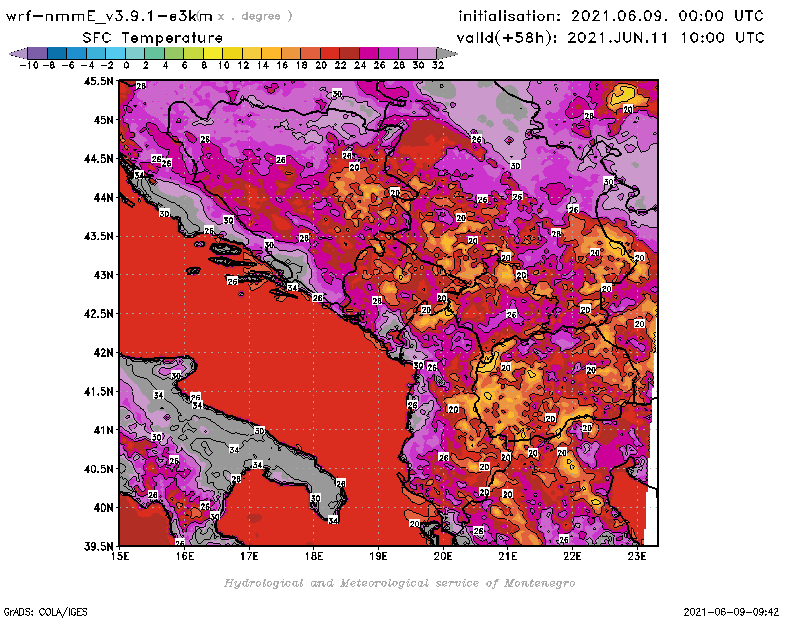Click the model title 'wrf-nmmE_v3.9.1-e3km'
The height and width of the screenshot is (618, 800).
coord(109,16)
